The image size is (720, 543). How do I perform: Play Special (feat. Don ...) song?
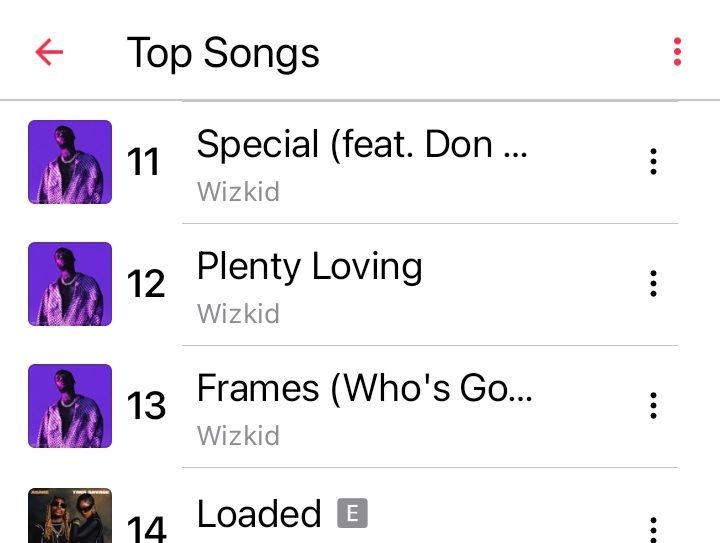tap(361, 144)
